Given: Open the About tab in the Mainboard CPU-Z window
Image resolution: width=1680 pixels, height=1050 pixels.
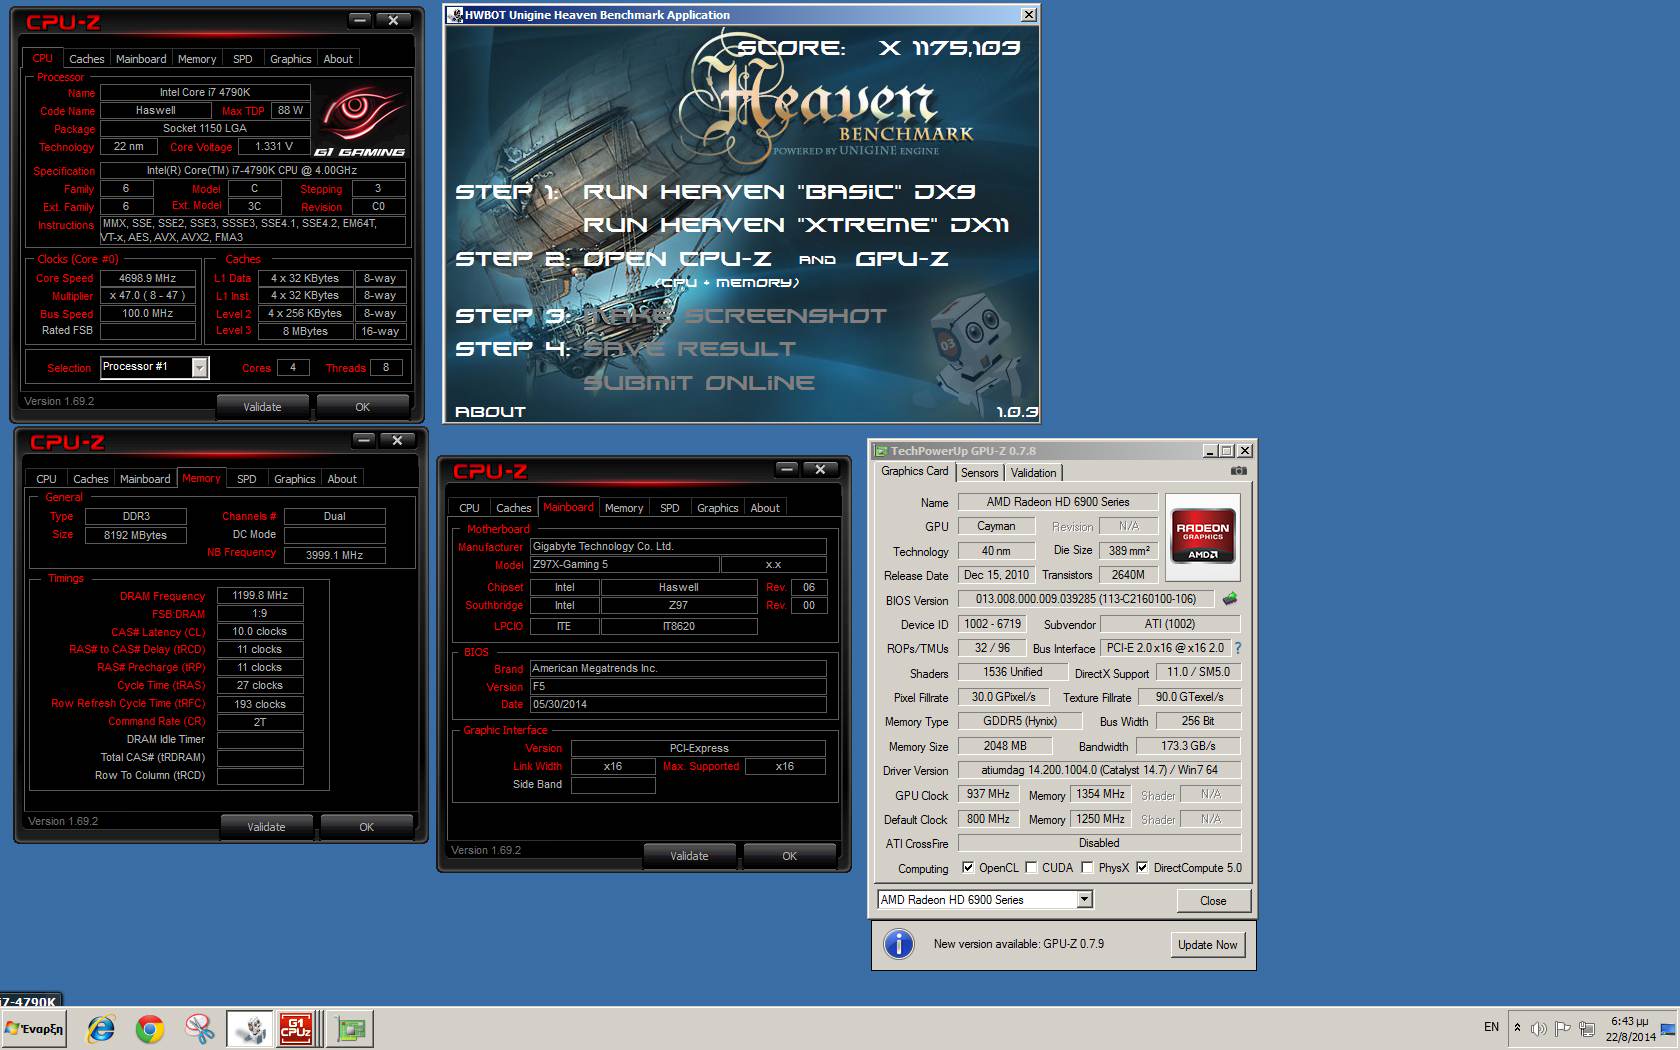Looking at the screenshot, I should coord(765,508).
